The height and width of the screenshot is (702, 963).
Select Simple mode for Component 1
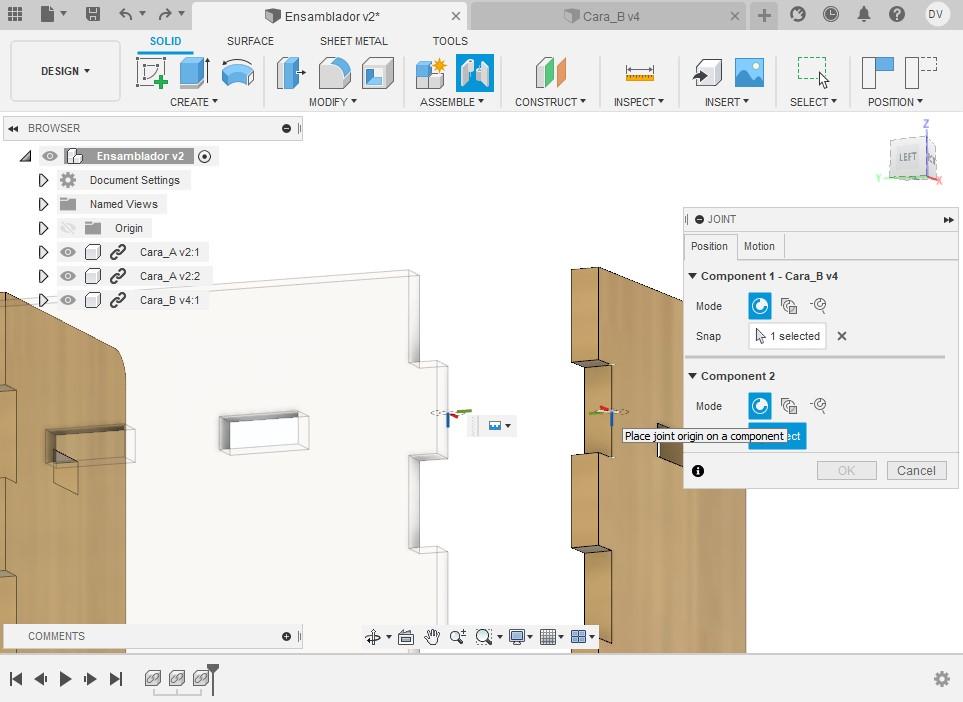click(760, 306)
